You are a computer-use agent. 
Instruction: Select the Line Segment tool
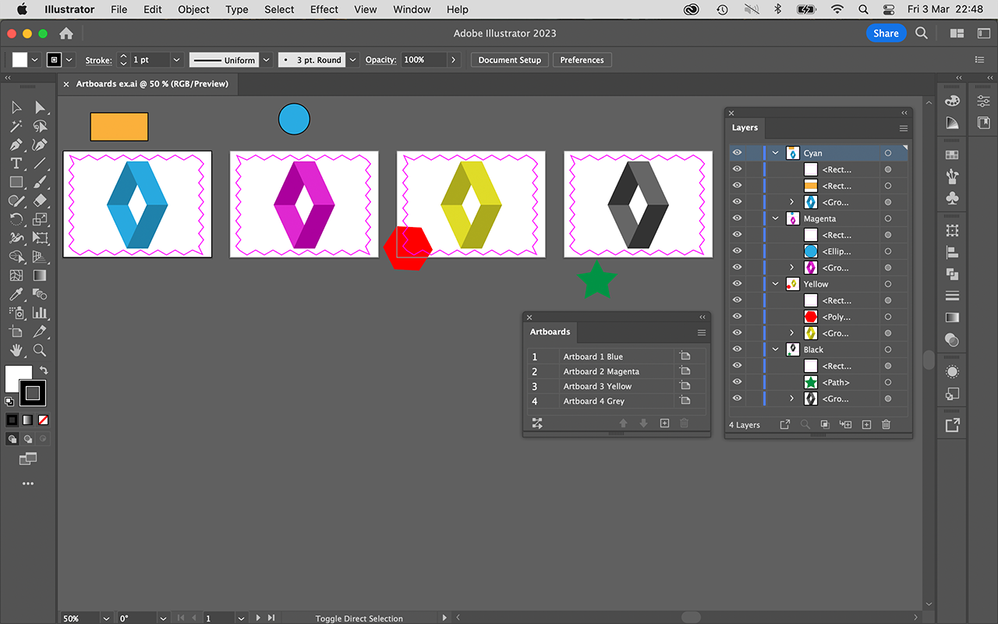click(x=40, y=164)
